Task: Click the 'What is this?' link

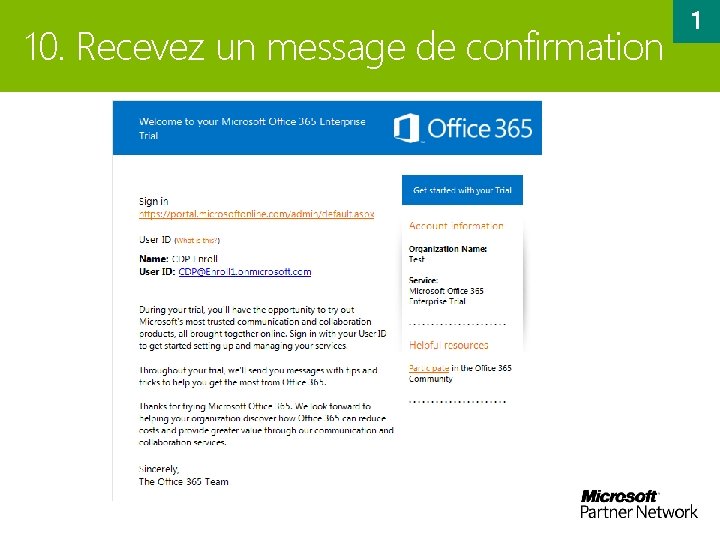Action: 197,240
